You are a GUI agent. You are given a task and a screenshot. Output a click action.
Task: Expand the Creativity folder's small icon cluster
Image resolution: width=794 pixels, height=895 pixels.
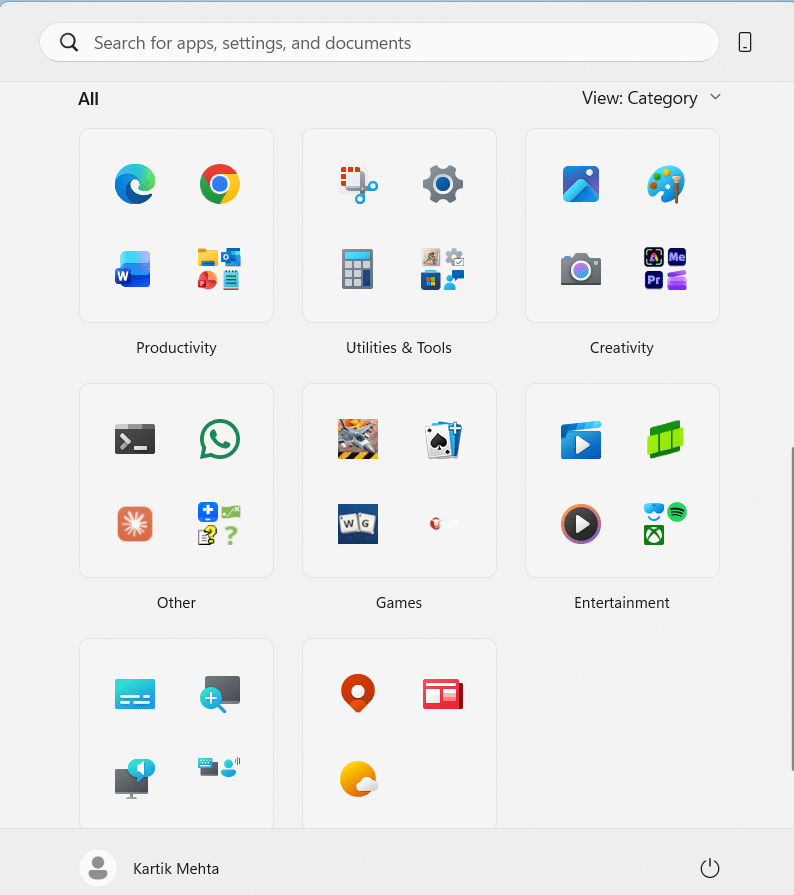[665, 269]
